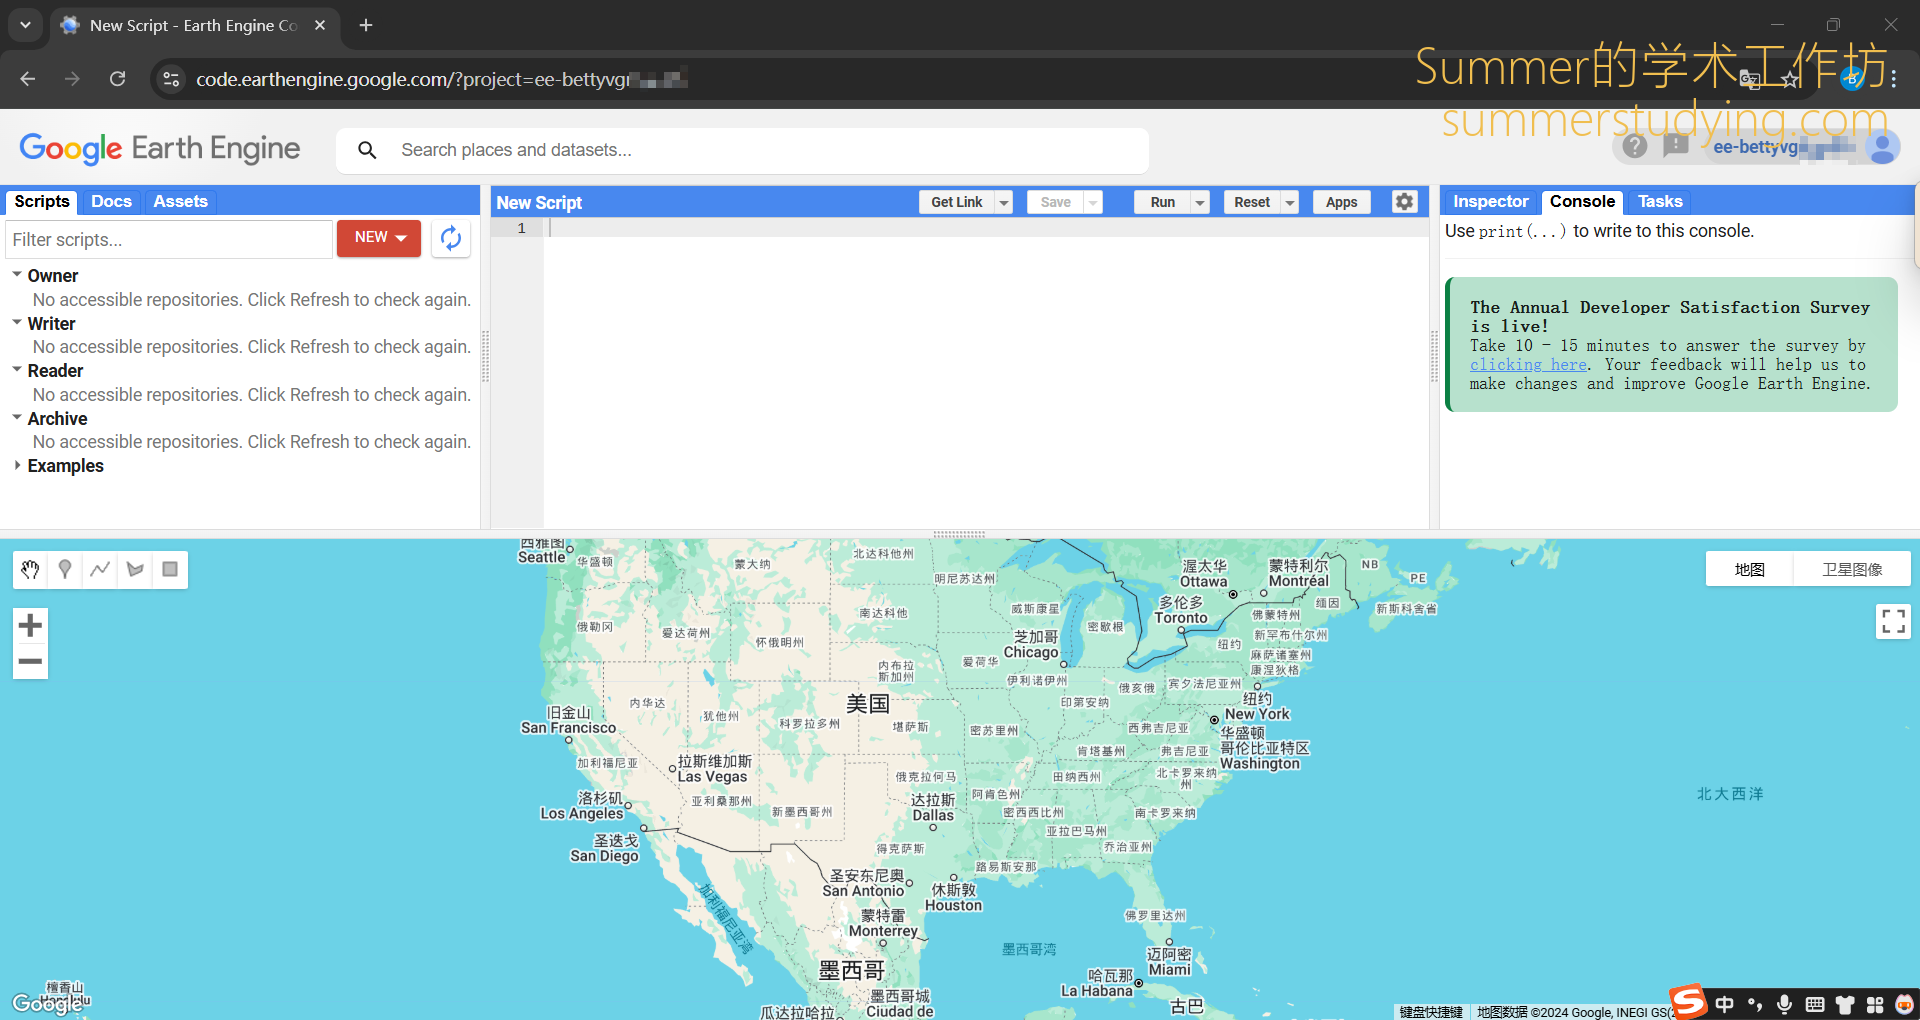
Task: Expand the Examples folder
Action: [17, 466]
